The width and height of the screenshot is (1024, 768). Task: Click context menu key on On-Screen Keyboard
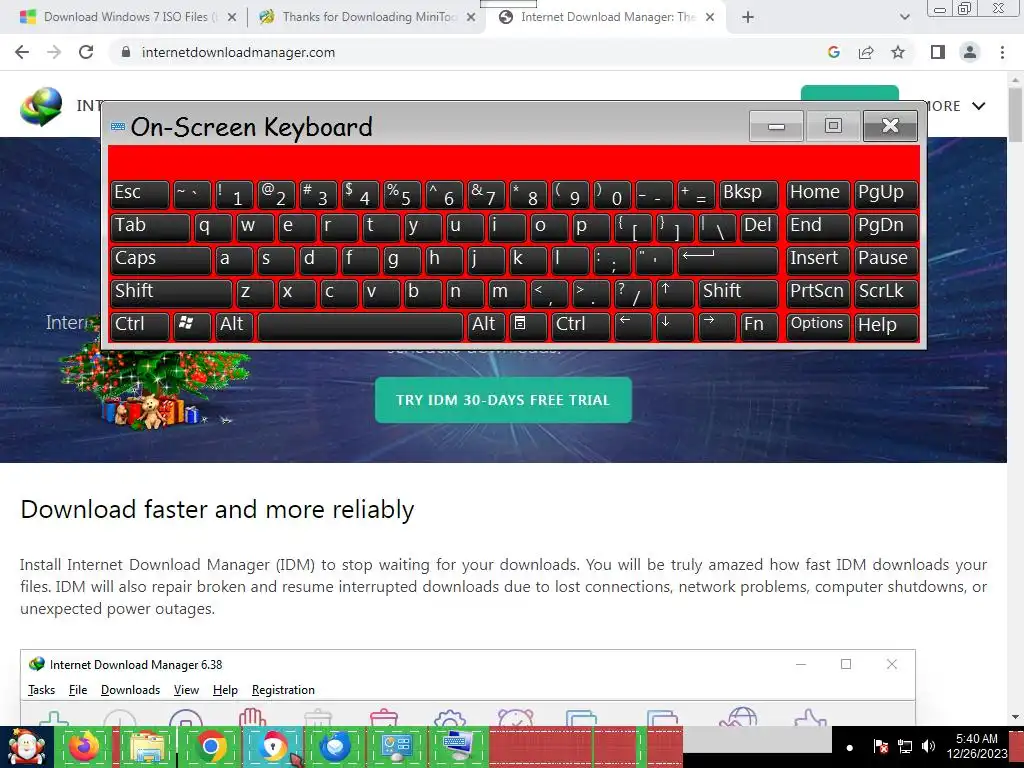[x=527, y=325]
